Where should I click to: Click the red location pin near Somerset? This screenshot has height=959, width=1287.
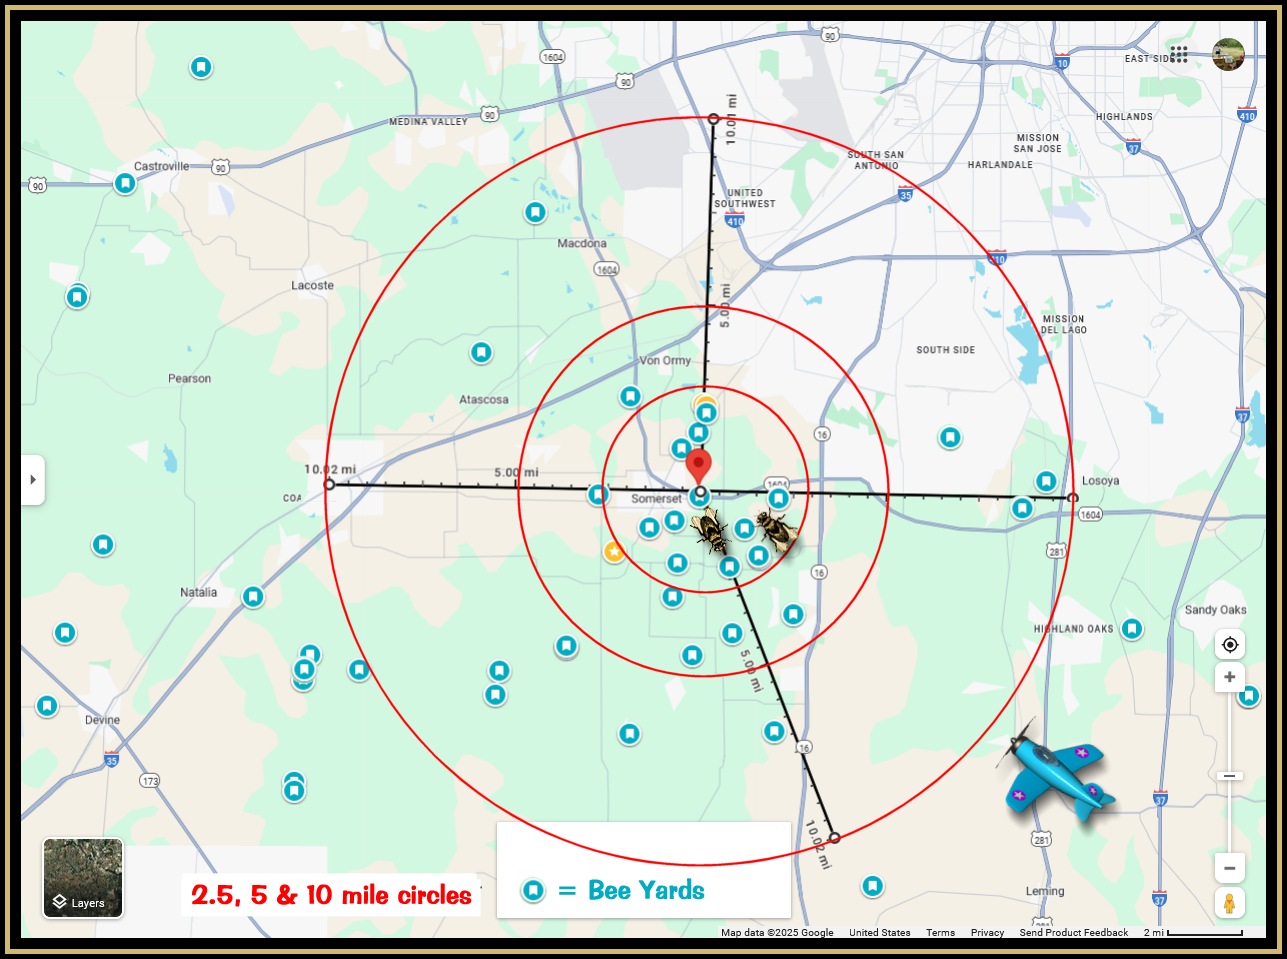click(x=699, y=465)
